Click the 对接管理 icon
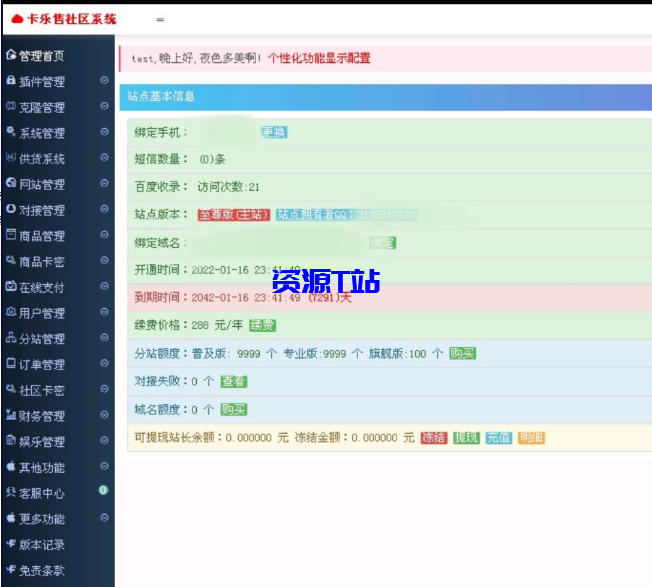The image size is (652, 587). [x=11, y=209]
